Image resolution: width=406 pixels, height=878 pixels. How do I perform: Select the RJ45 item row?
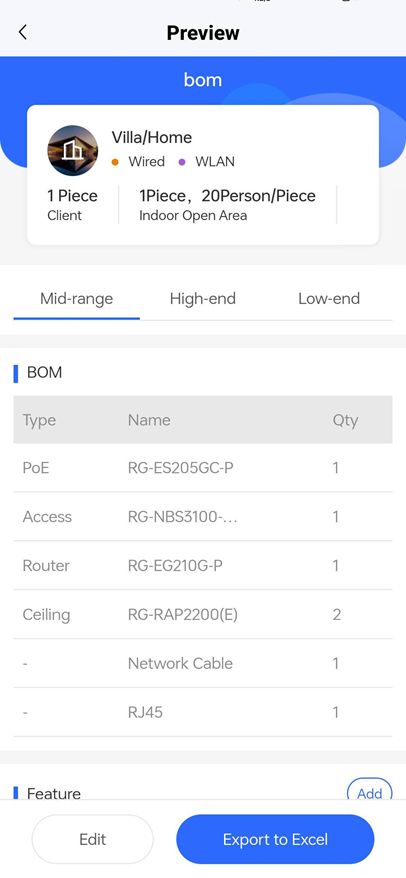tap(203, 712)
